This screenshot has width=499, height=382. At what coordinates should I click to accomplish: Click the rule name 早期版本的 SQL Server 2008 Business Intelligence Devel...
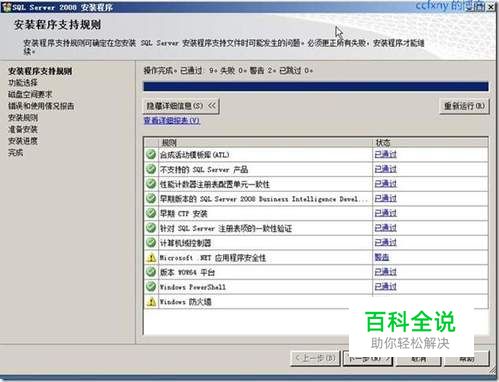pyautogui.click(x=264, y=199)
